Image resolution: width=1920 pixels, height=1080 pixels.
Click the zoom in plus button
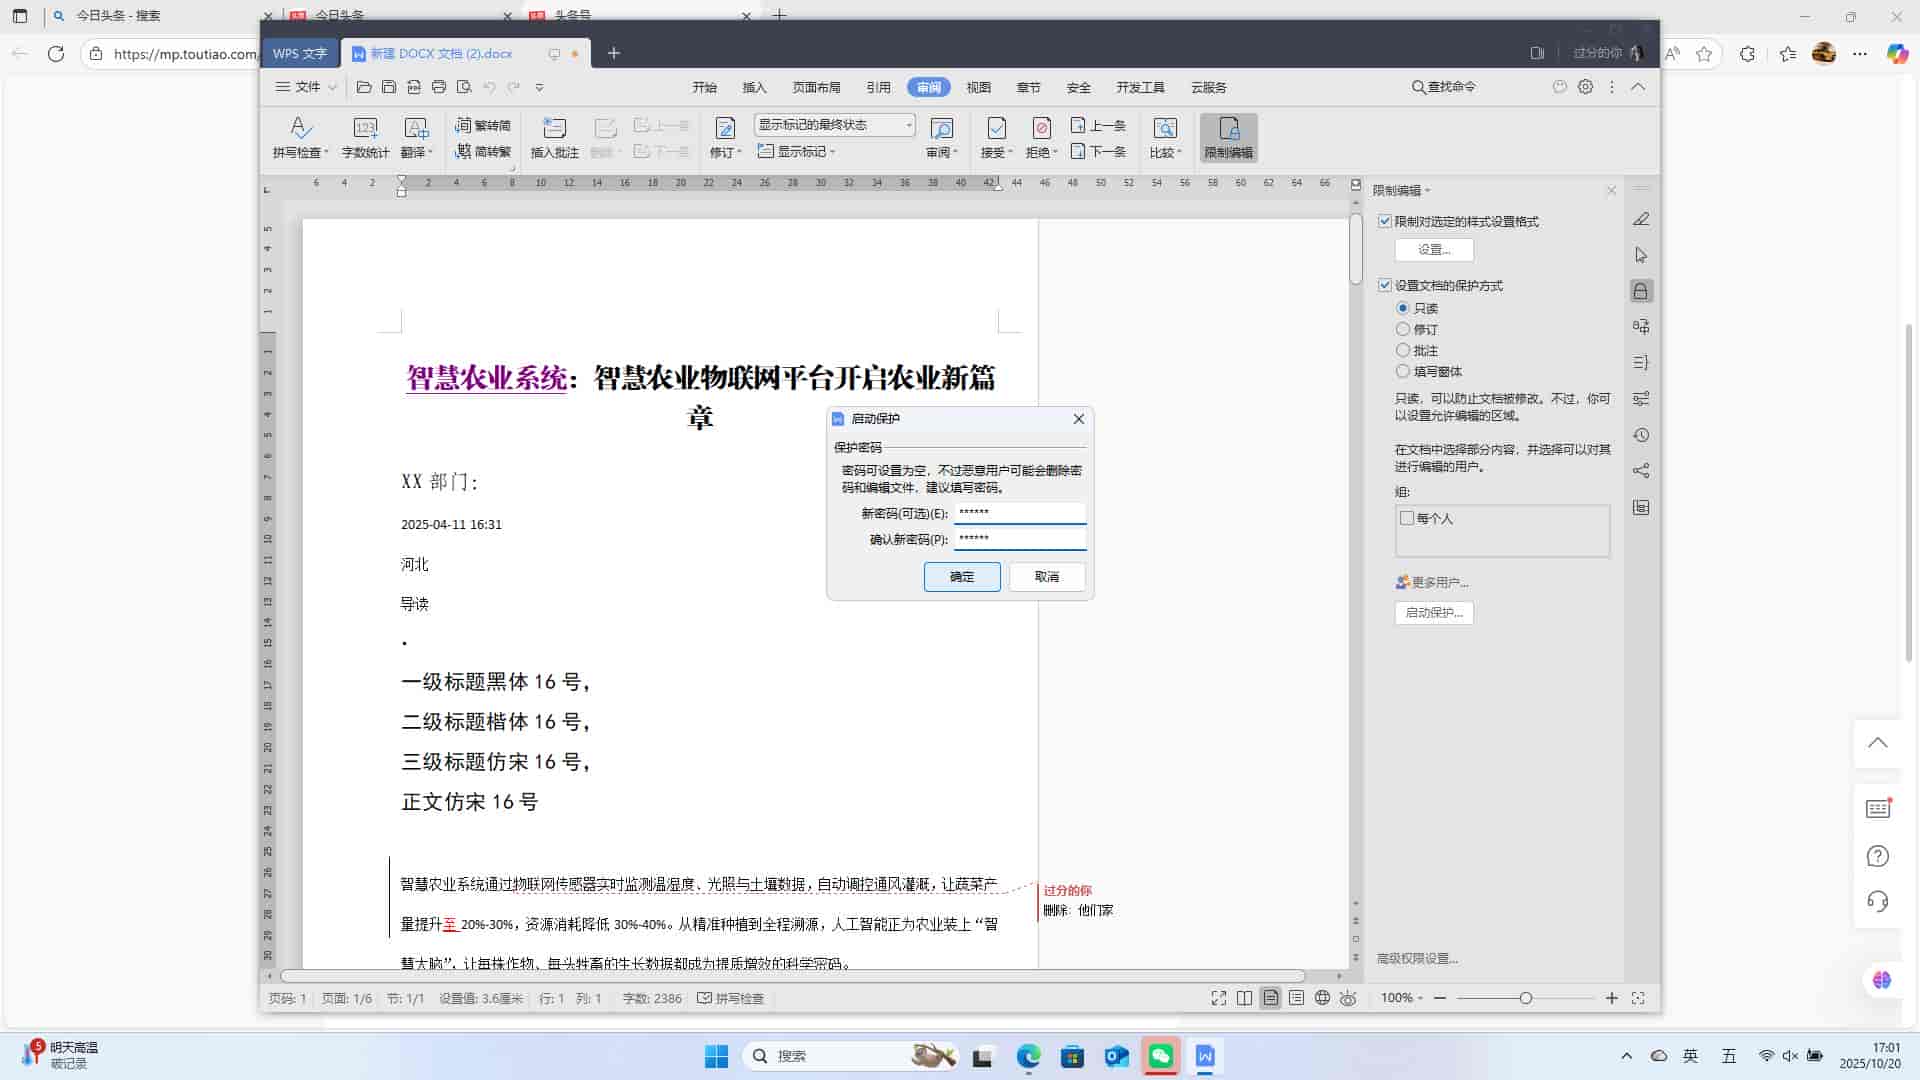[1612, 998]
